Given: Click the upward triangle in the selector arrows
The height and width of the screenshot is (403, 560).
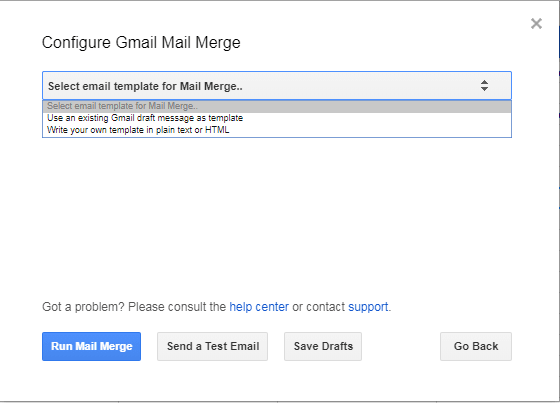Looking at the screenshot, I should (x=484, y=82).
